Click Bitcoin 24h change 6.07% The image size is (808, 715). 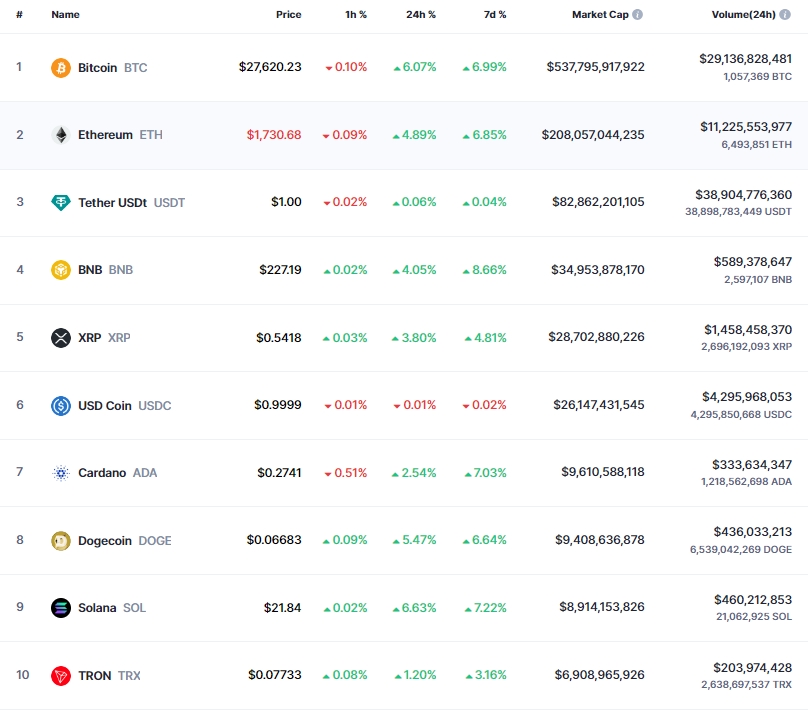[415, 67]
